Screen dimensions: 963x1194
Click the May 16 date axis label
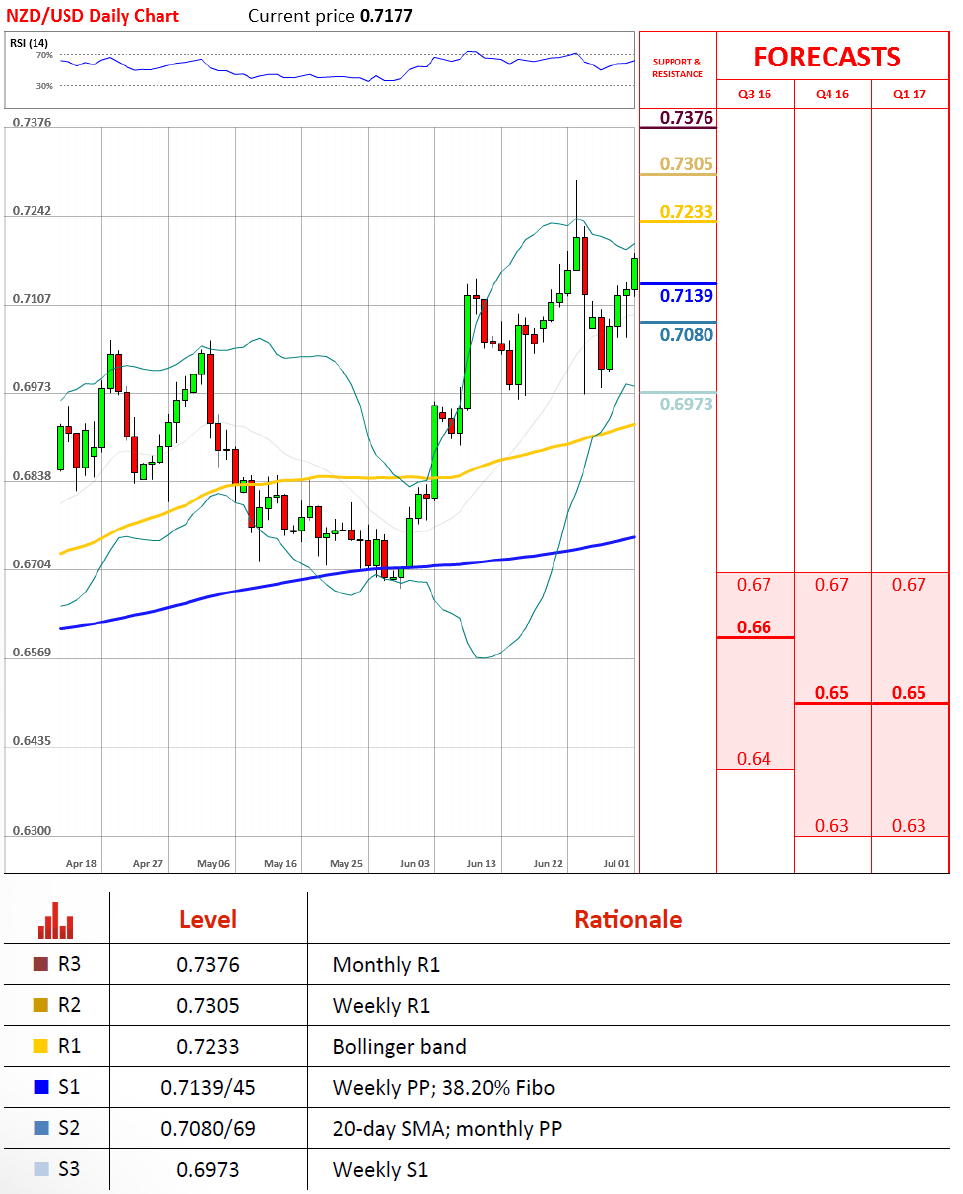point(281,864)
